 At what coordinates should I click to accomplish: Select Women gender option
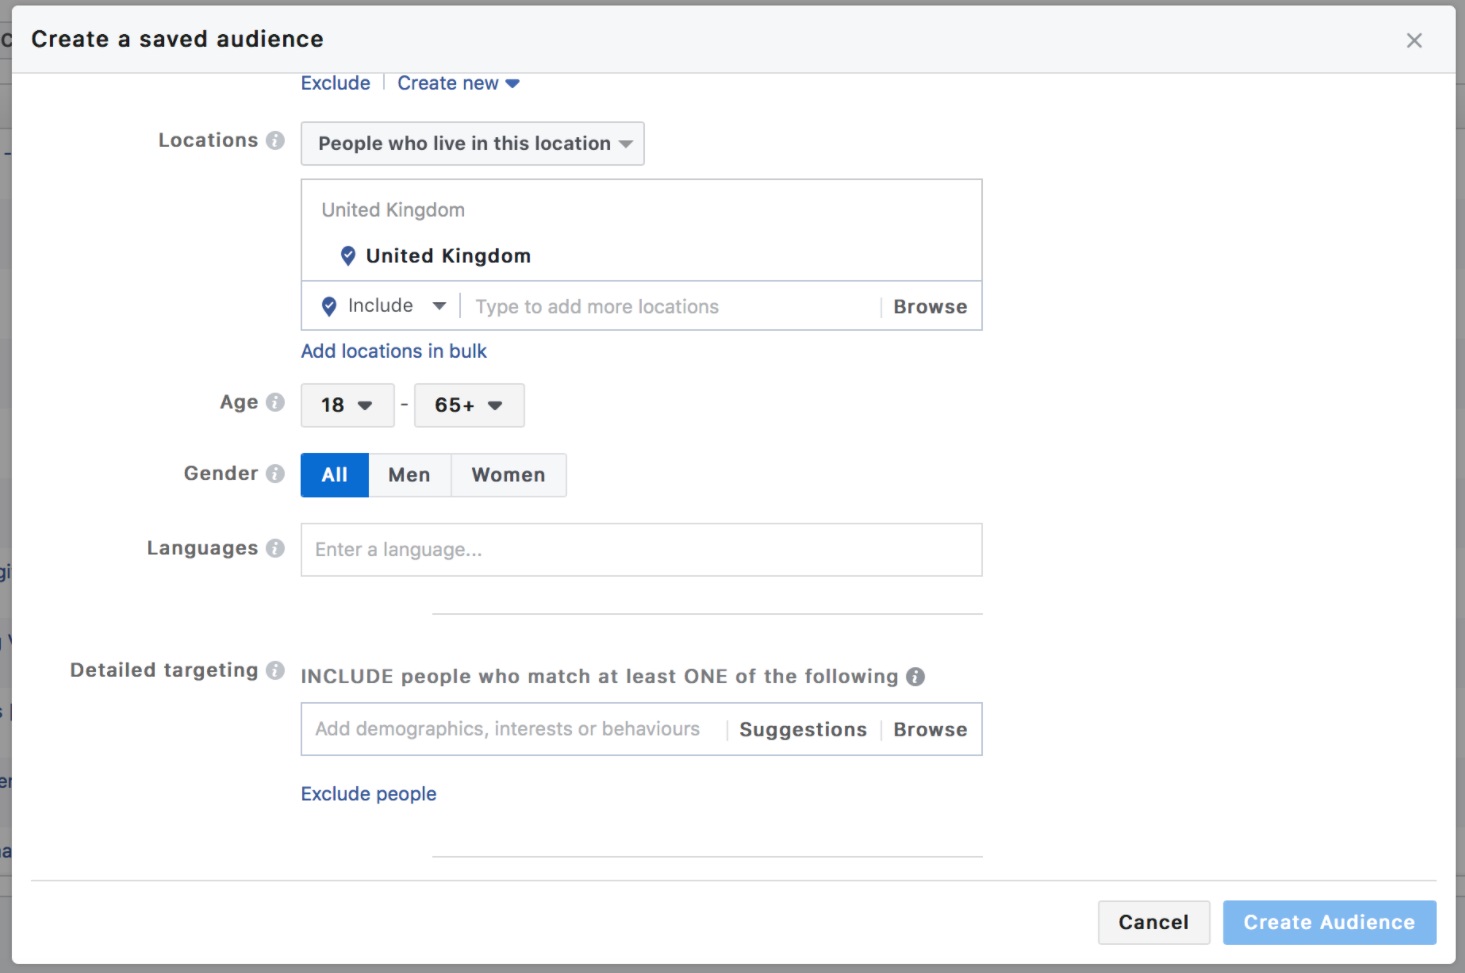[508, 475]
